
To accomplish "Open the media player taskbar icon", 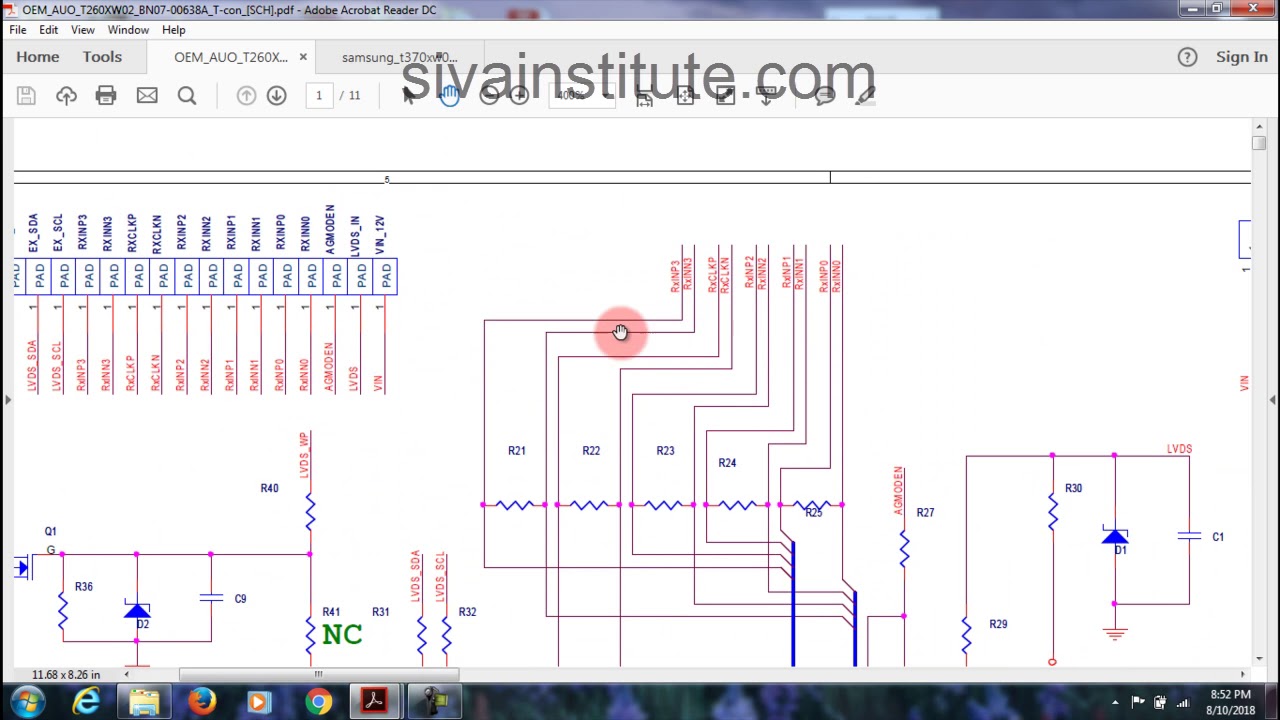I will point(259,702).
